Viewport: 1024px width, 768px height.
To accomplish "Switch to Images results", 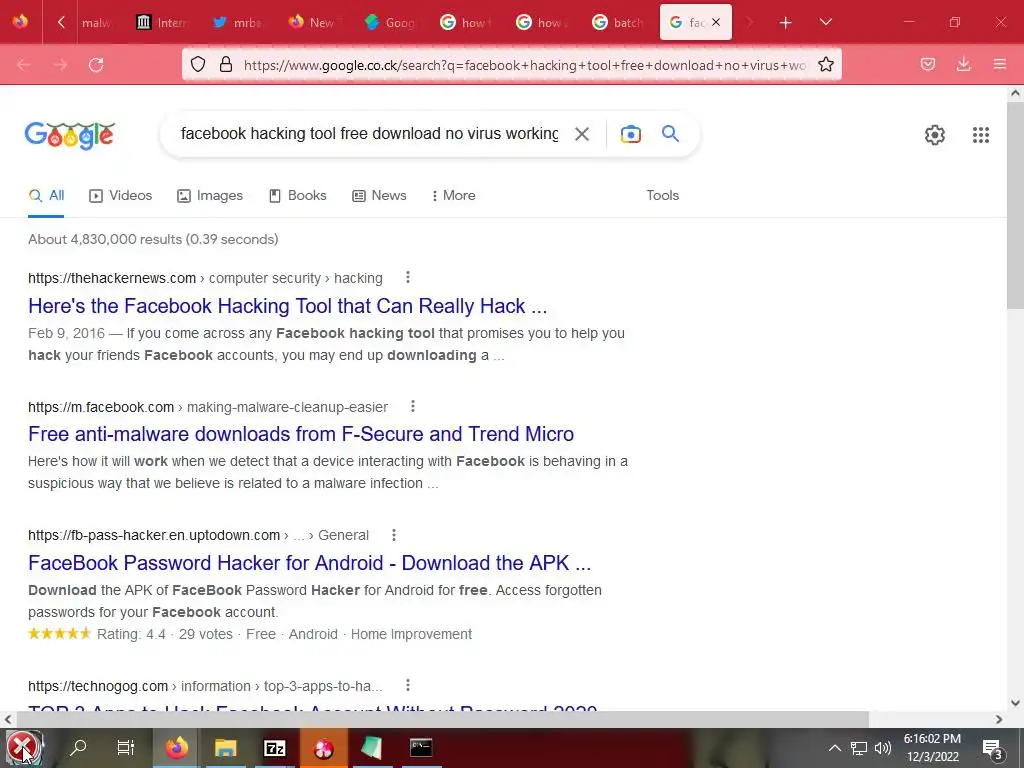I will tap(210, 195).
